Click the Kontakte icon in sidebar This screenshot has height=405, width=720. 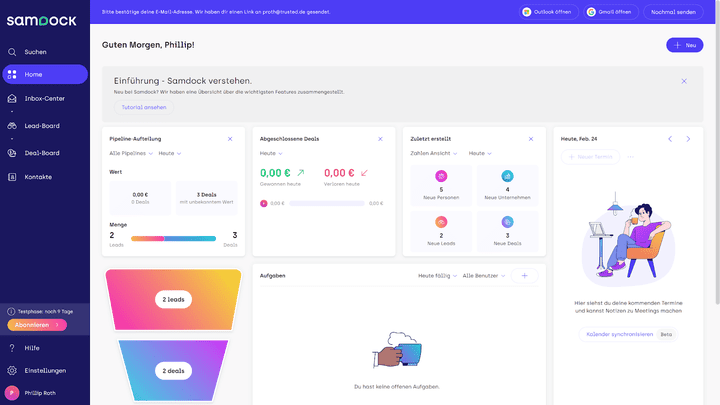12,177
